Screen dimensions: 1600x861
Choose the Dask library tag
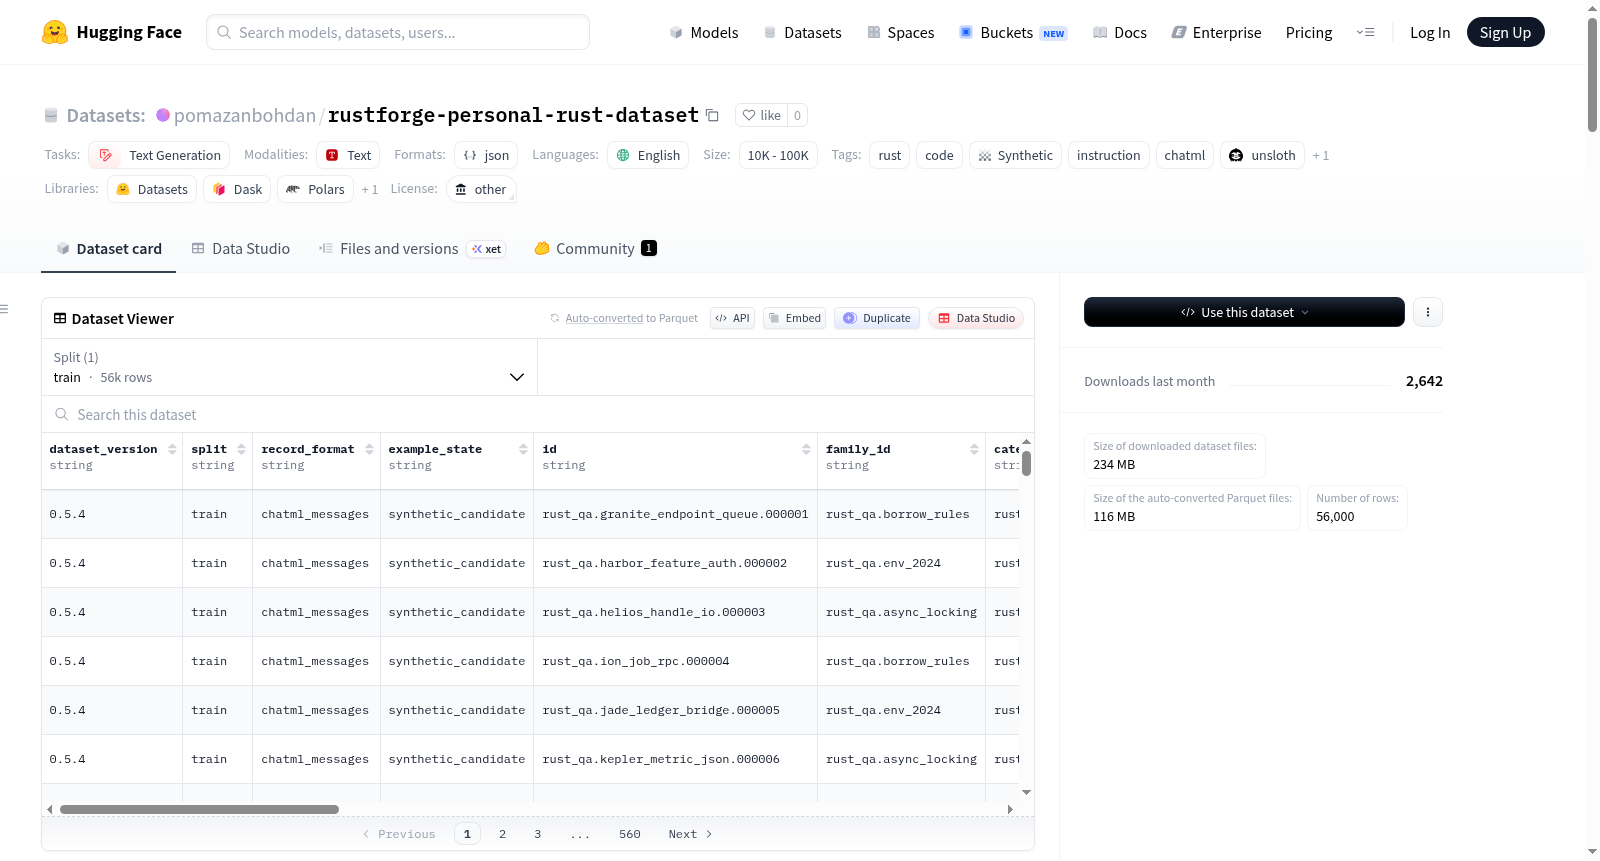pos(237,189)
